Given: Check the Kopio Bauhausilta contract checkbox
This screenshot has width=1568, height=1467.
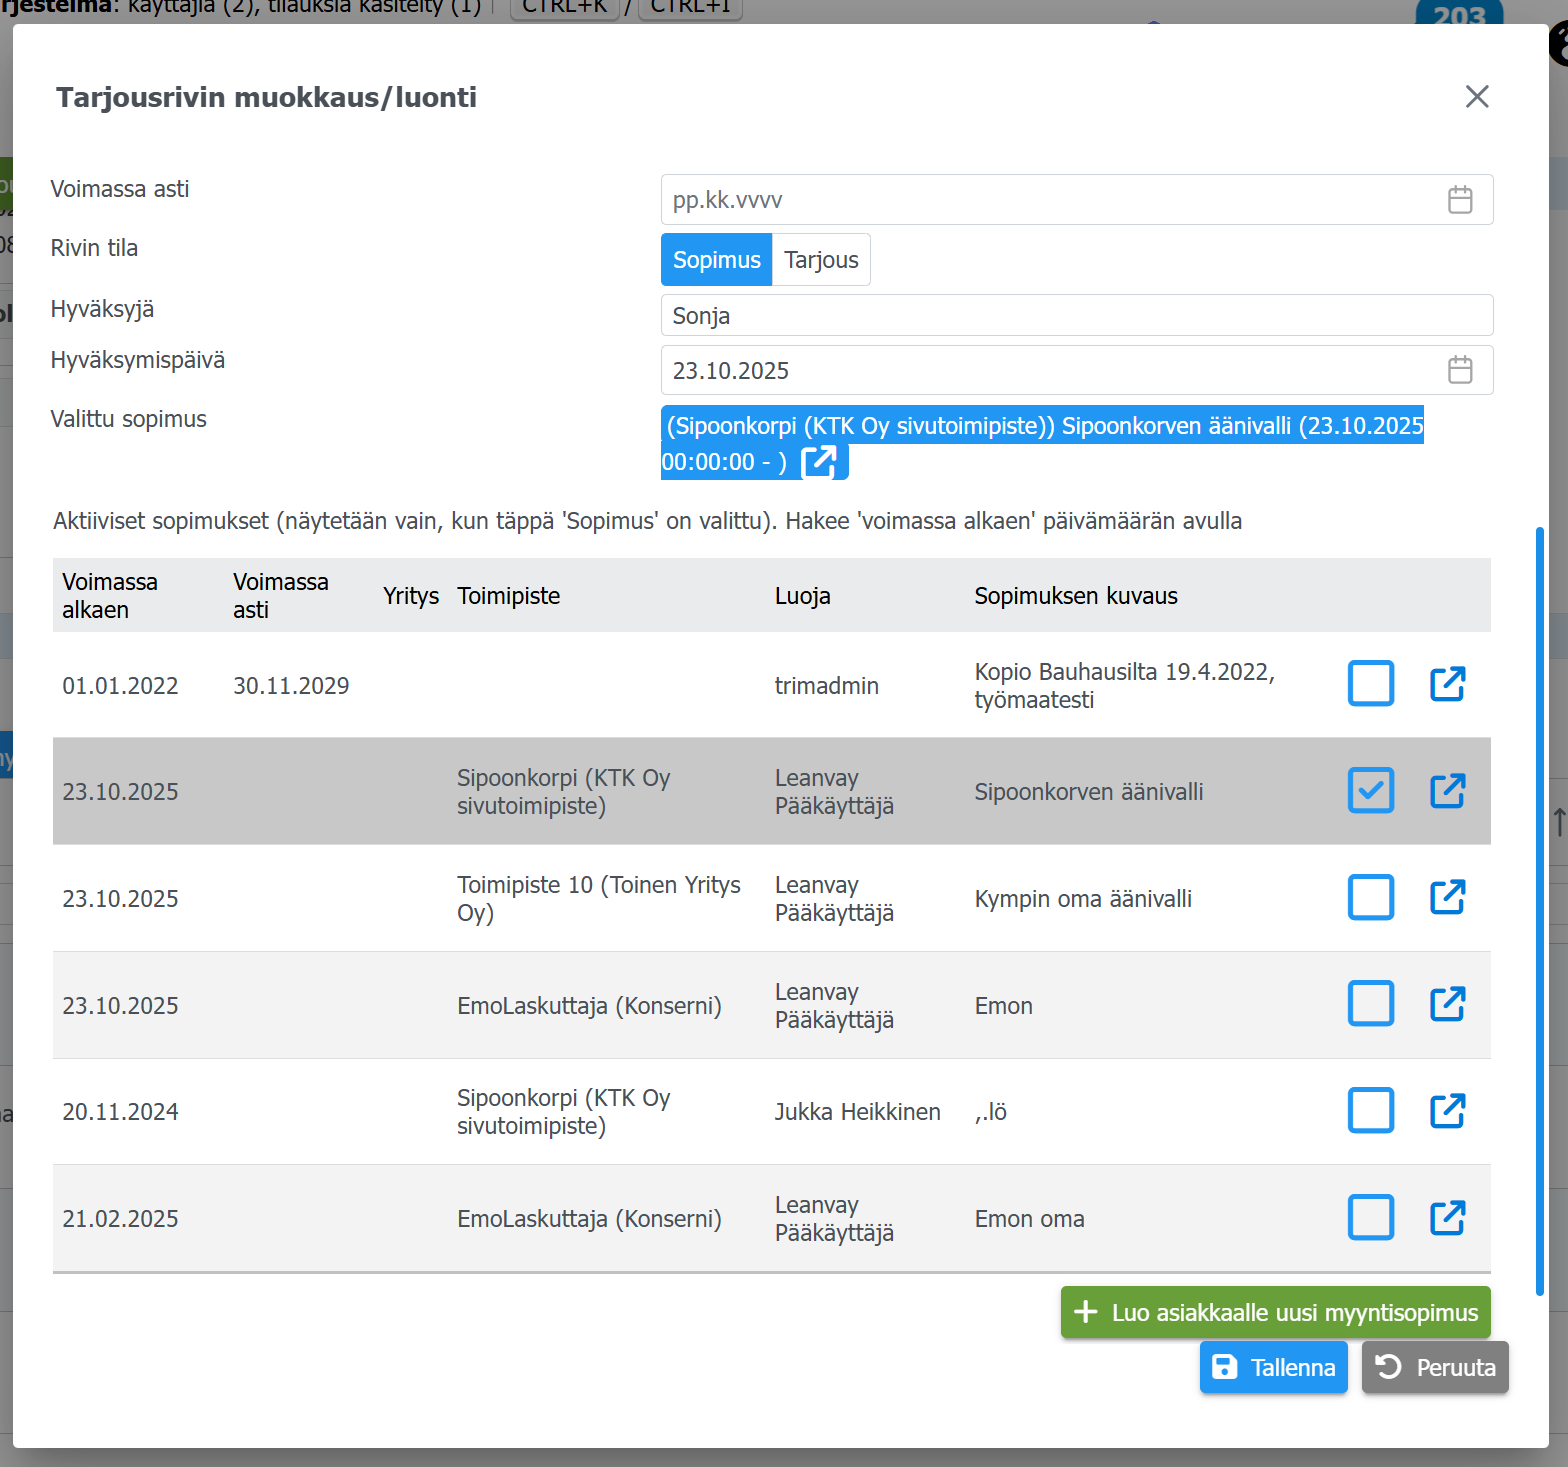Looking at the screenshot, I should coord(1370,685).
